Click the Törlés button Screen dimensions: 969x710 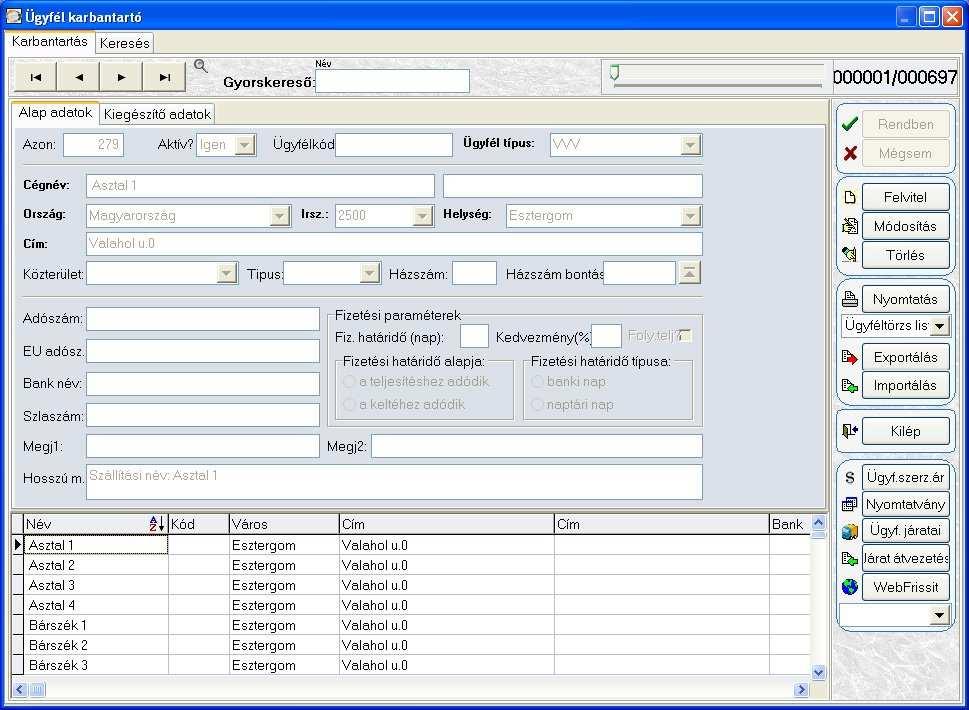coord(905,255)
